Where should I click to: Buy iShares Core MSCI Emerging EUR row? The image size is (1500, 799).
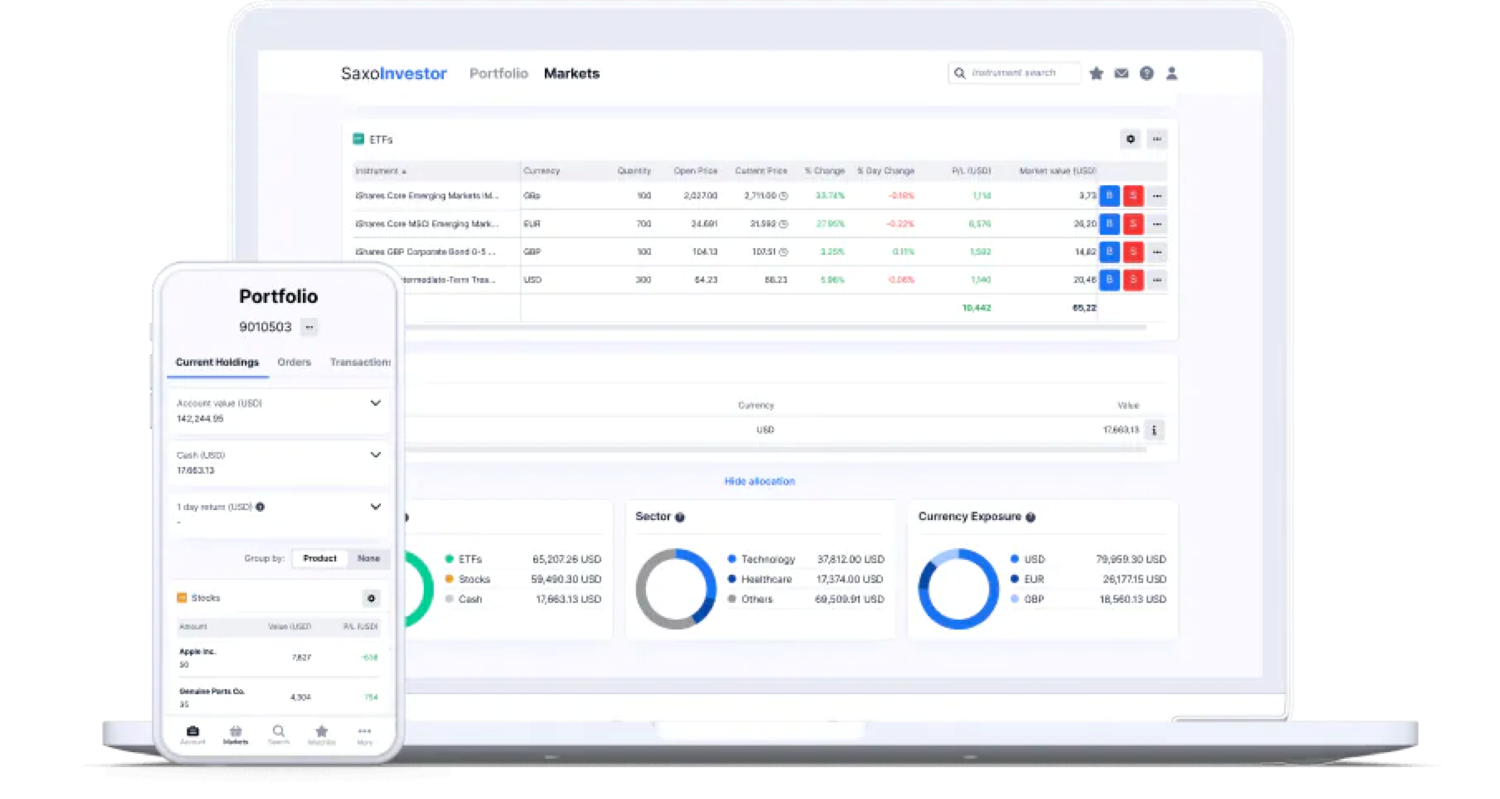click(x=1109, y=224)
